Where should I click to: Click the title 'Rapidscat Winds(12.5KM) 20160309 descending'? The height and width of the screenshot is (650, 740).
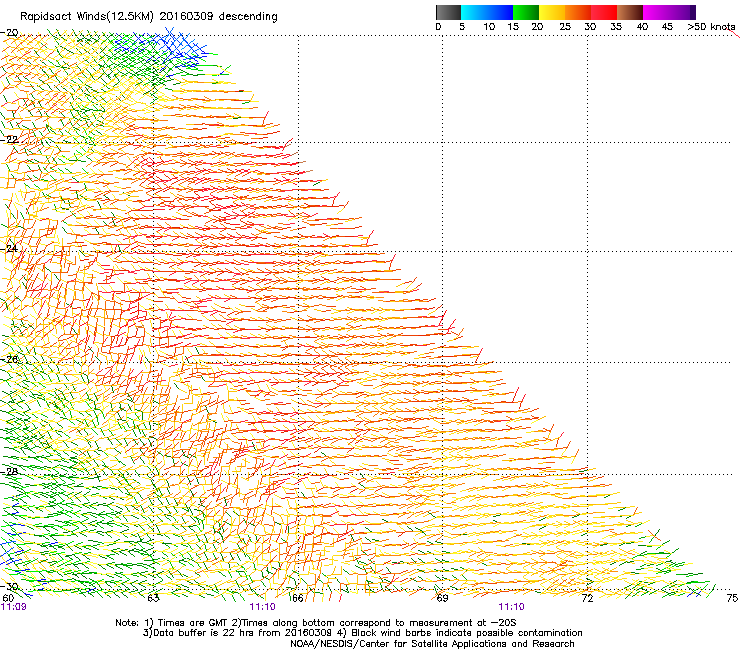point(149,17)
